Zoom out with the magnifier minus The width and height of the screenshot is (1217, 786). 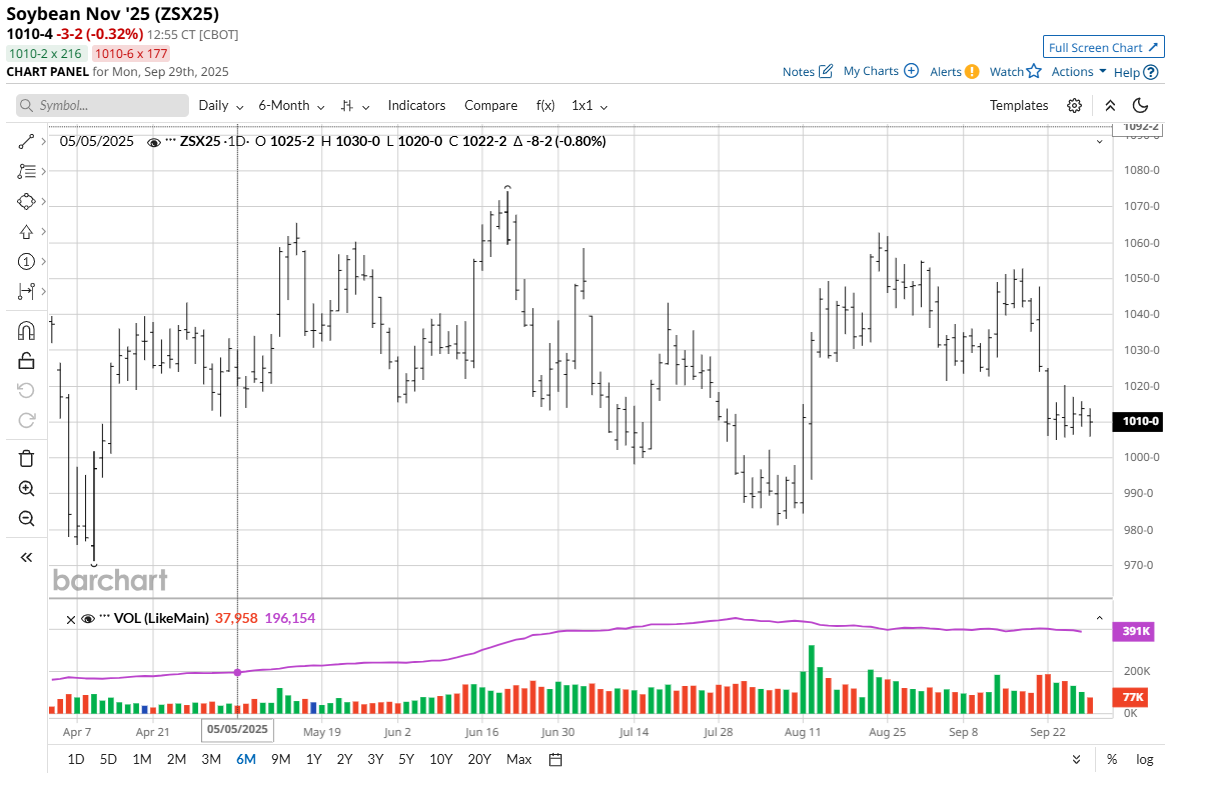pos(26,518)
